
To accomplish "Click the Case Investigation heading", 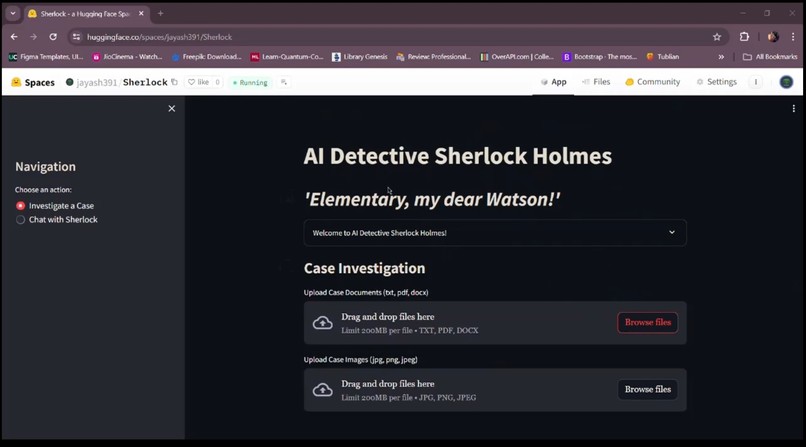I will tap(364, 268).
